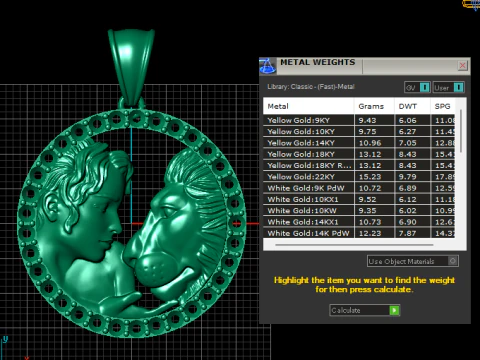Sort by the Metal column header
The height and width of the screenshot is (360, 480).
(x=309, y=106)
